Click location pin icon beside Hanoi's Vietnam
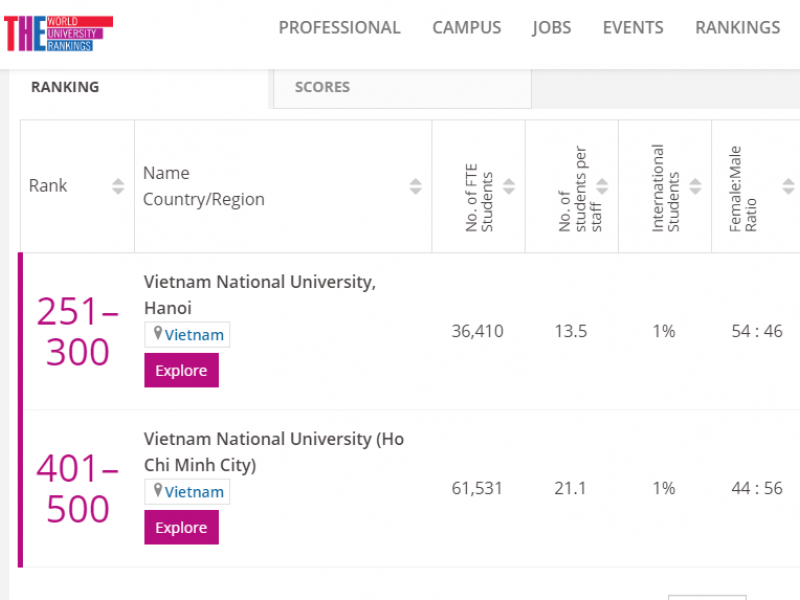The width and height of the screenshot is (800, 600). pyautogui.click(x=157, y=334)
